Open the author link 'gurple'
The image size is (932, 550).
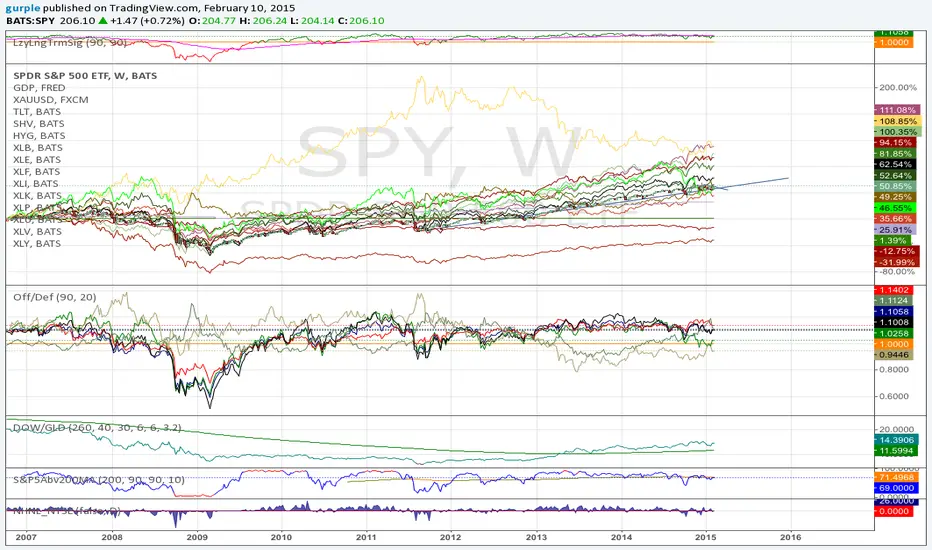click(x=23, y=8)
